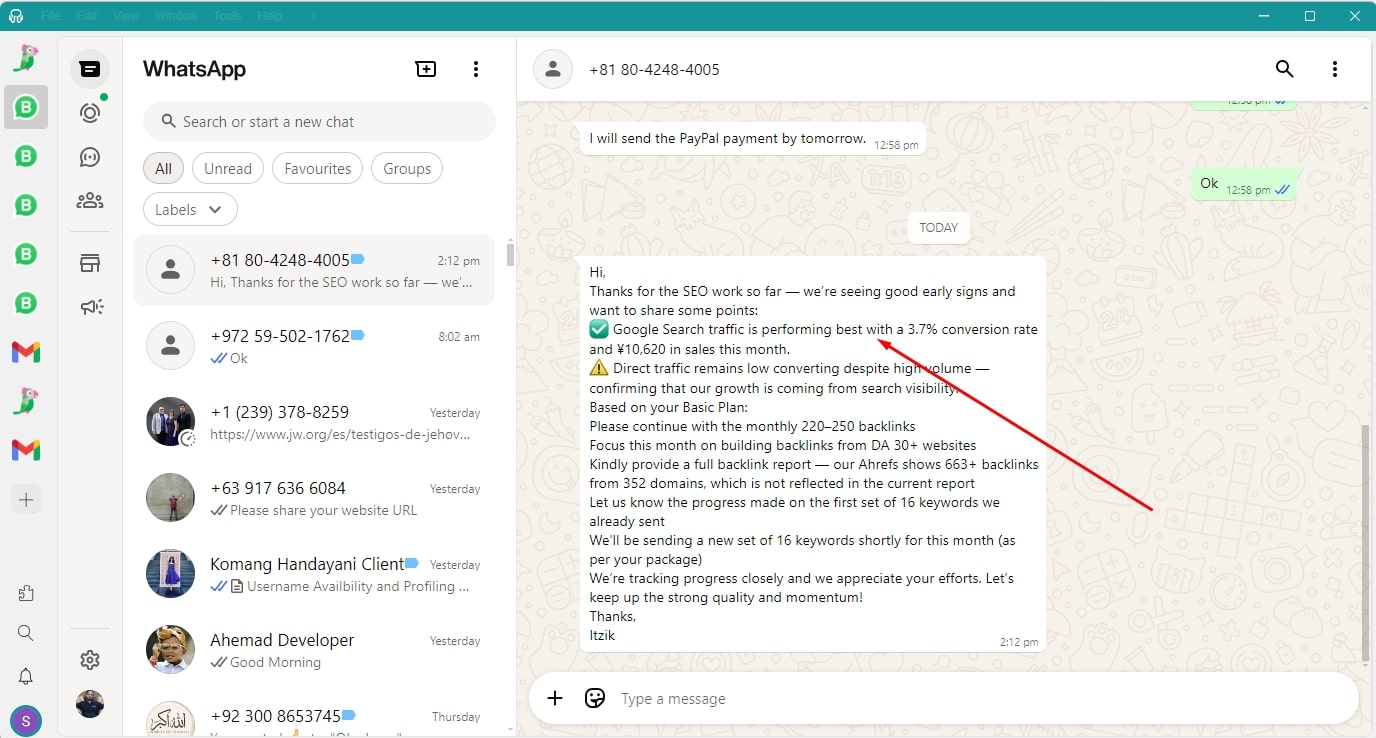Viewport: 1376px width, 738px height.
Task: Open the Status updates panel
Action: coord(90,113)
